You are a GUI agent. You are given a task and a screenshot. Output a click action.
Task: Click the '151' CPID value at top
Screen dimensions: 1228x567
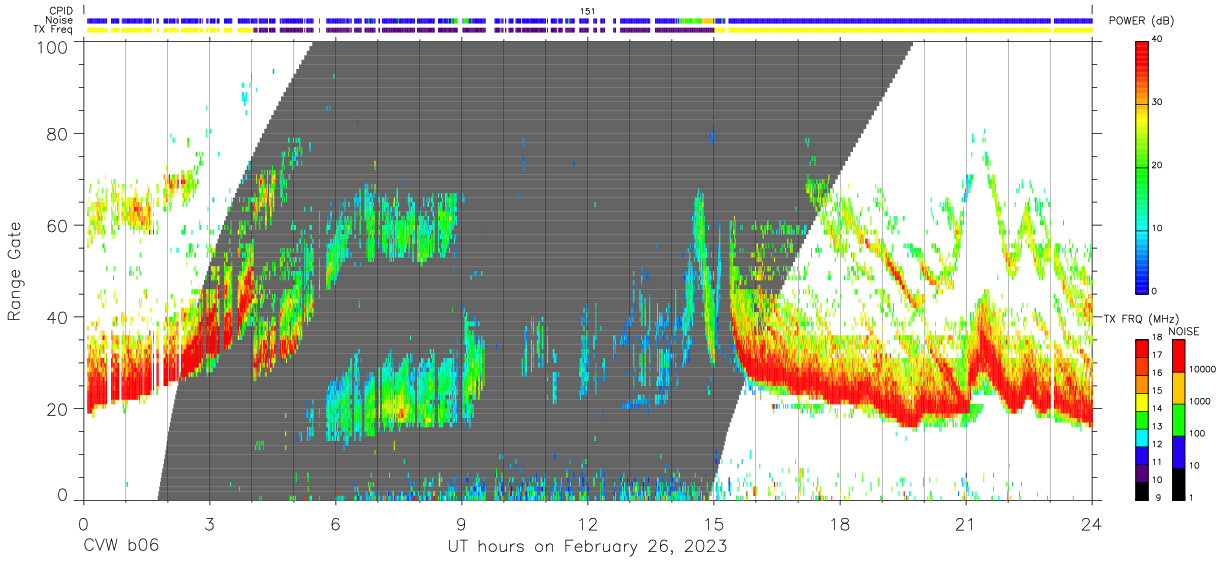tap(587, 11)
